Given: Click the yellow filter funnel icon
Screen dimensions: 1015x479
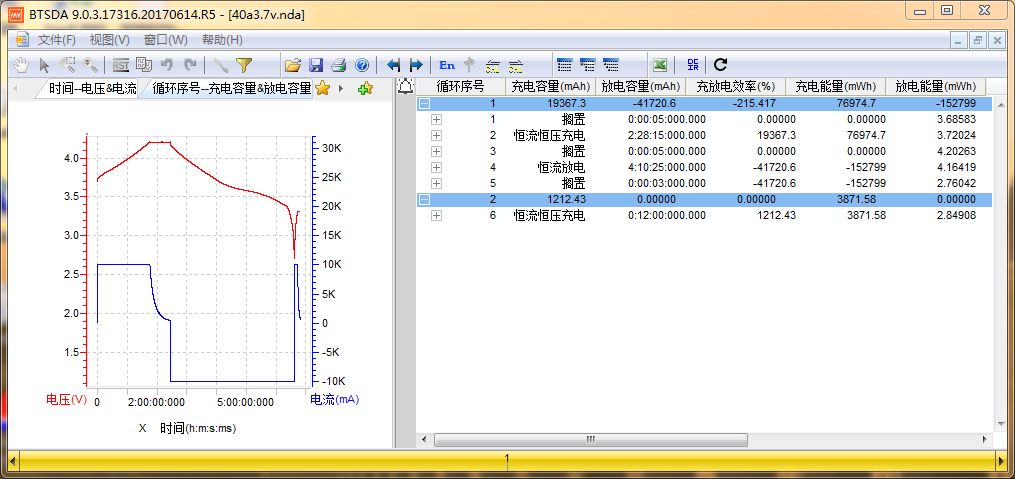Looking at the screenshot, I should (x=243, y=65).
